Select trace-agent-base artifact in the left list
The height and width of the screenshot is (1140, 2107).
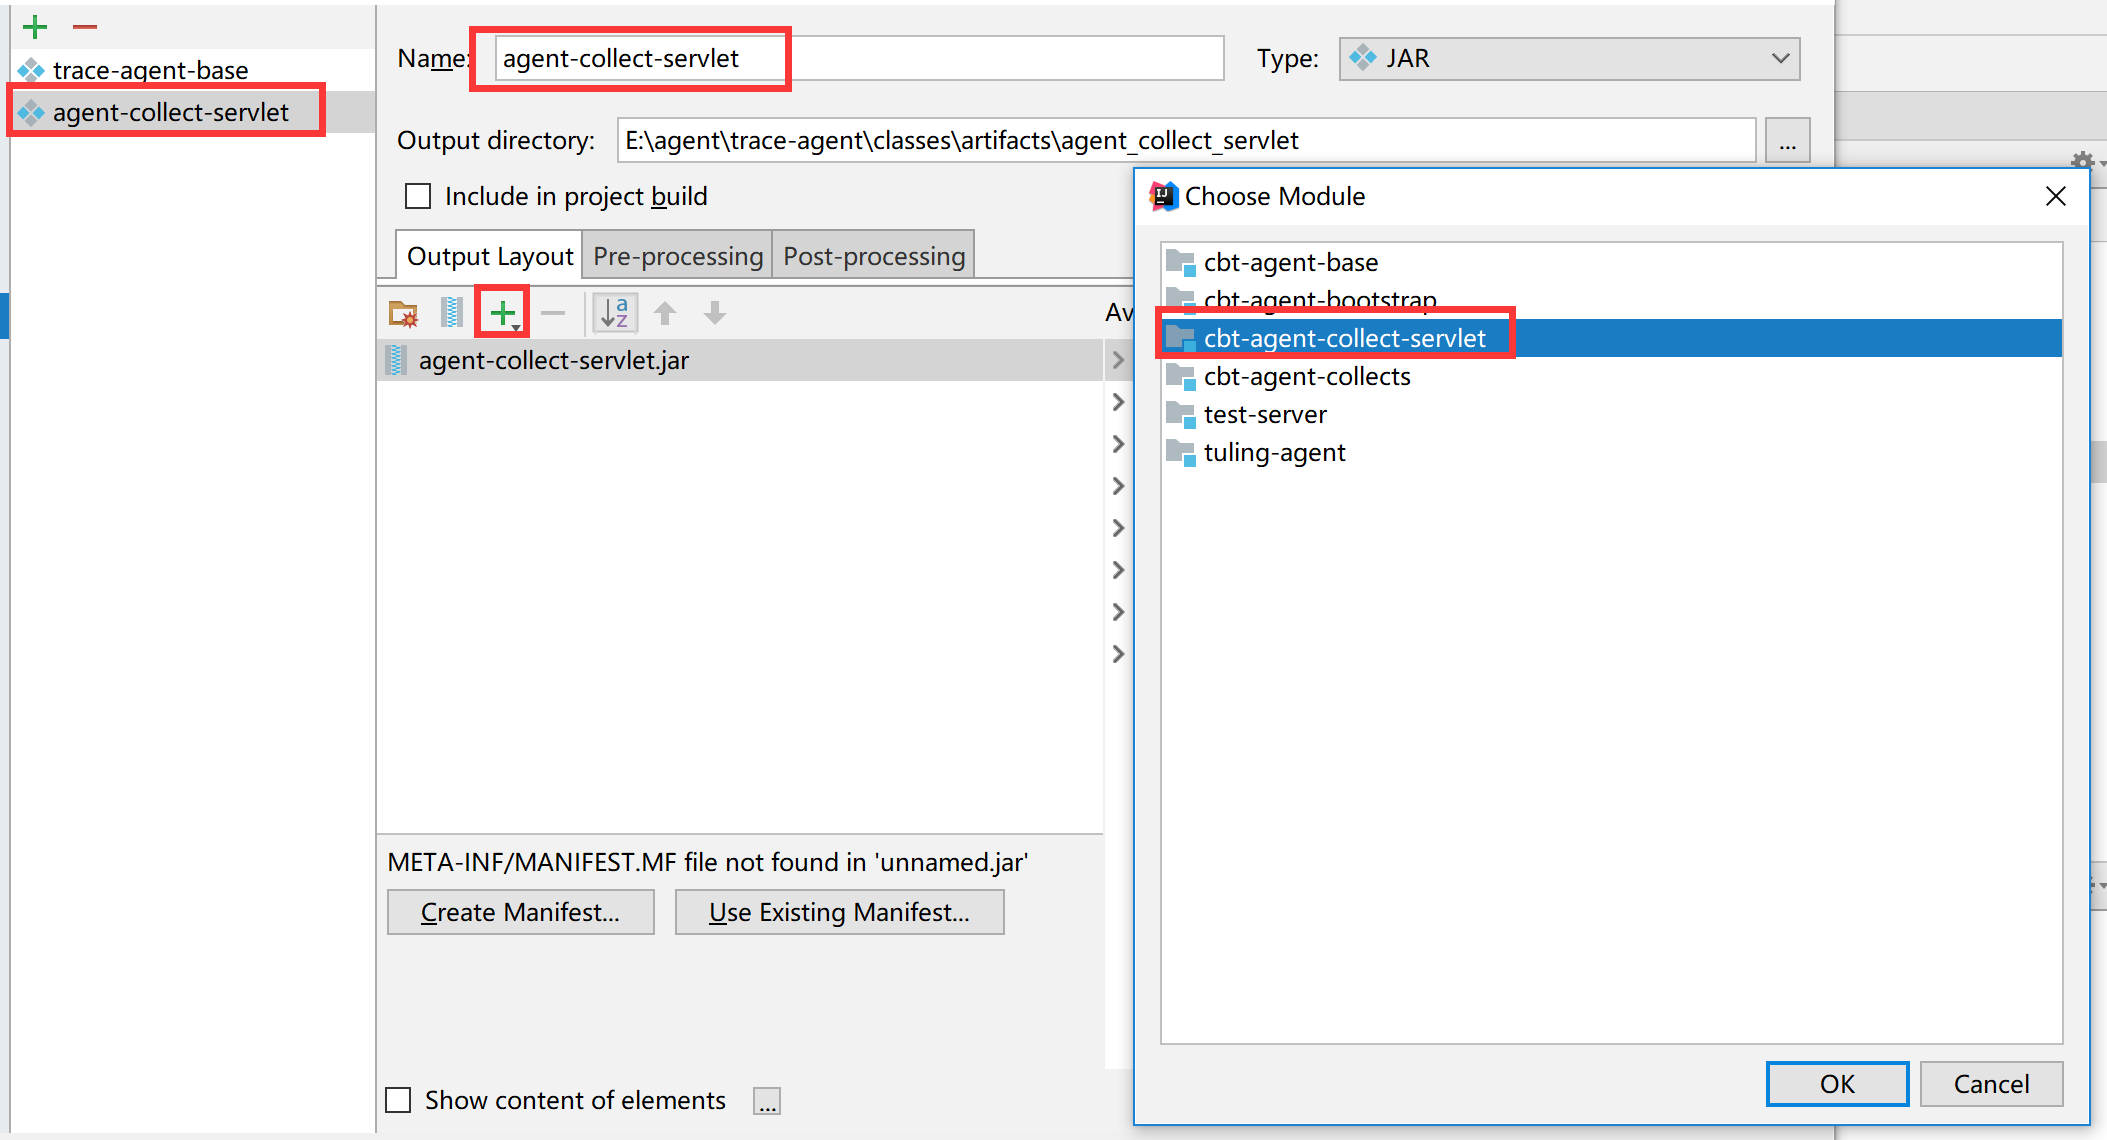click(x=150, y=70)
